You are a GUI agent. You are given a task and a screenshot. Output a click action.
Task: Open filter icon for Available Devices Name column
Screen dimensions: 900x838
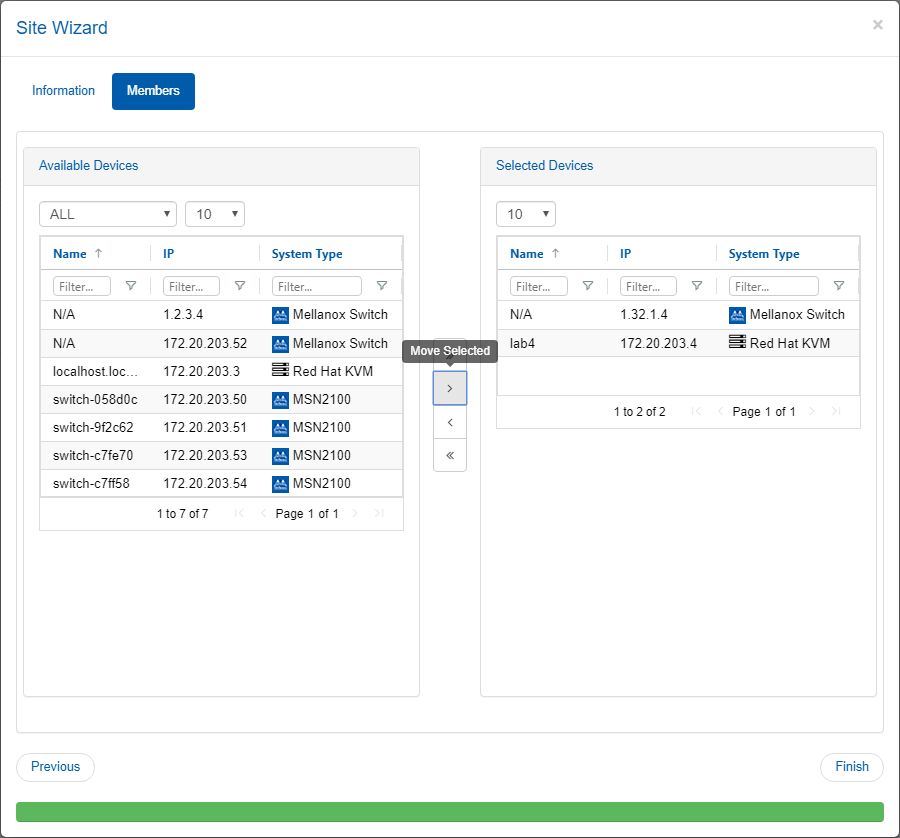click(131, 286)
